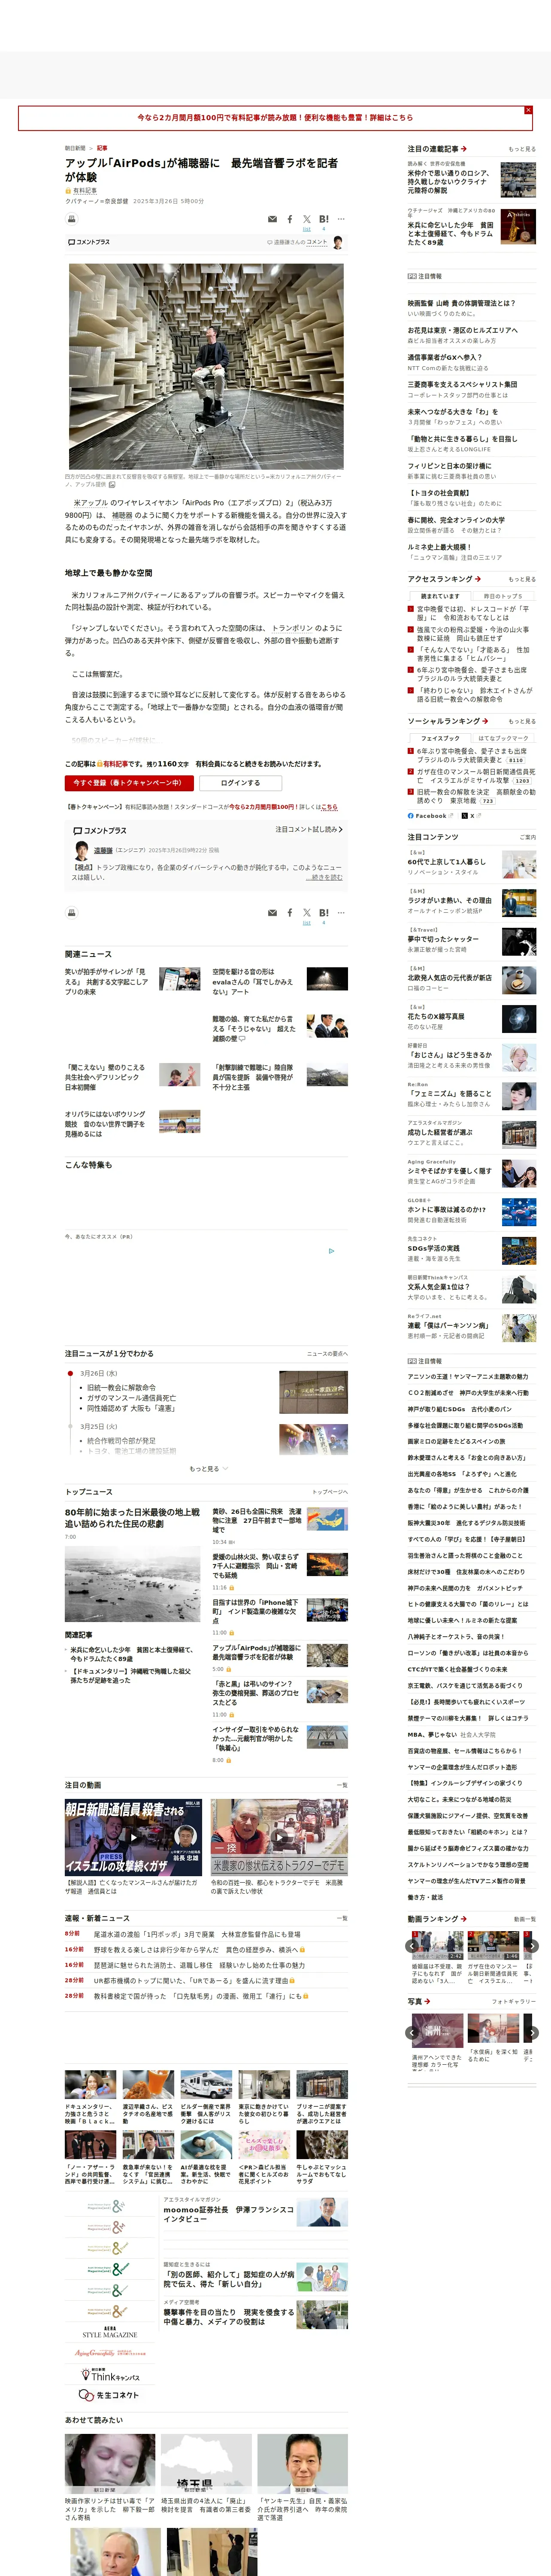Click commenter avatar beside 遠藤謙さんのコメント
551x2576 pixels.
(338, 242)
